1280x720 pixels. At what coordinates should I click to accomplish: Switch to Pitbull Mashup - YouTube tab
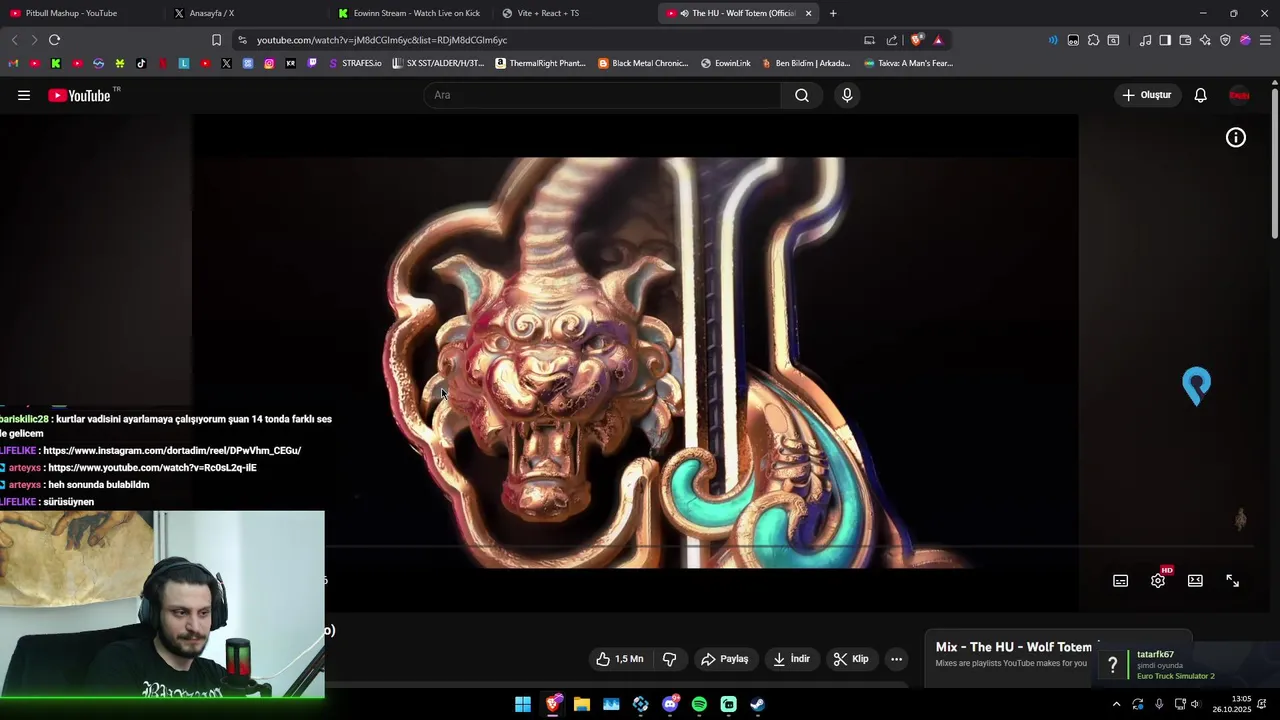point(80,13)
